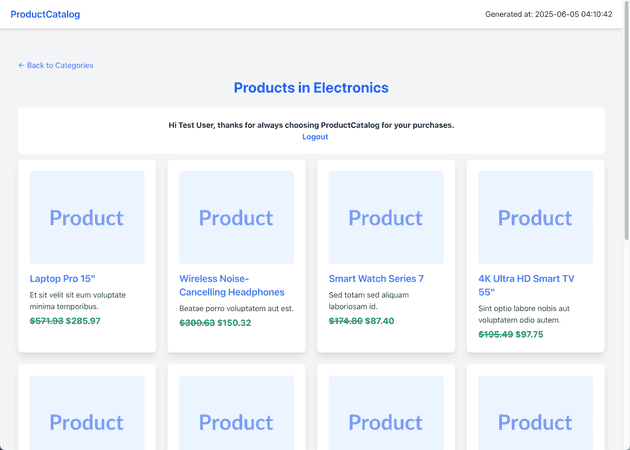Image resolution: width=630 pixels, height=450 pixels.
Task: Go back via Back to Categories link
Action: click(56, 65)
